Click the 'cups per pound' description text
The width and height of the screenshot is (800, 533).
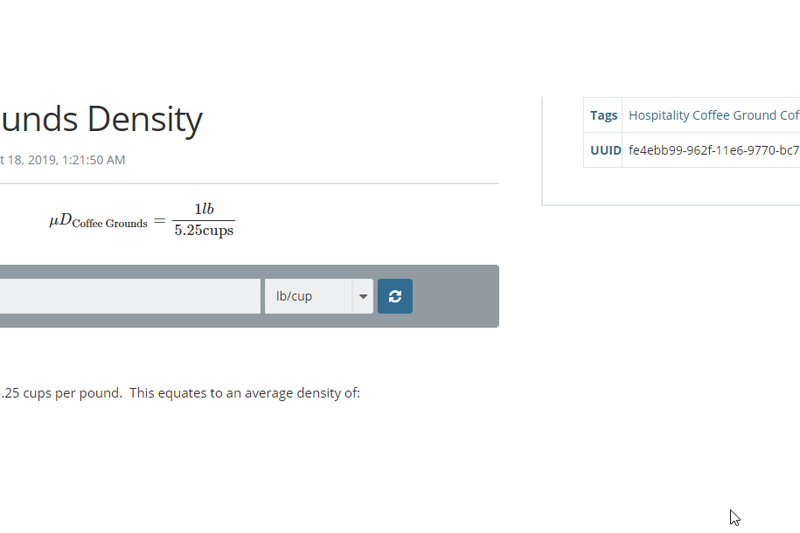point(70,393)
